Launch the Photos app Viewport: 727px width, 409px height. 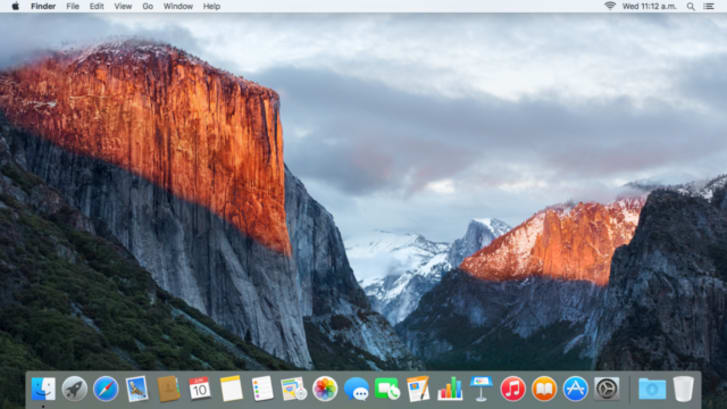pos(325,389)
